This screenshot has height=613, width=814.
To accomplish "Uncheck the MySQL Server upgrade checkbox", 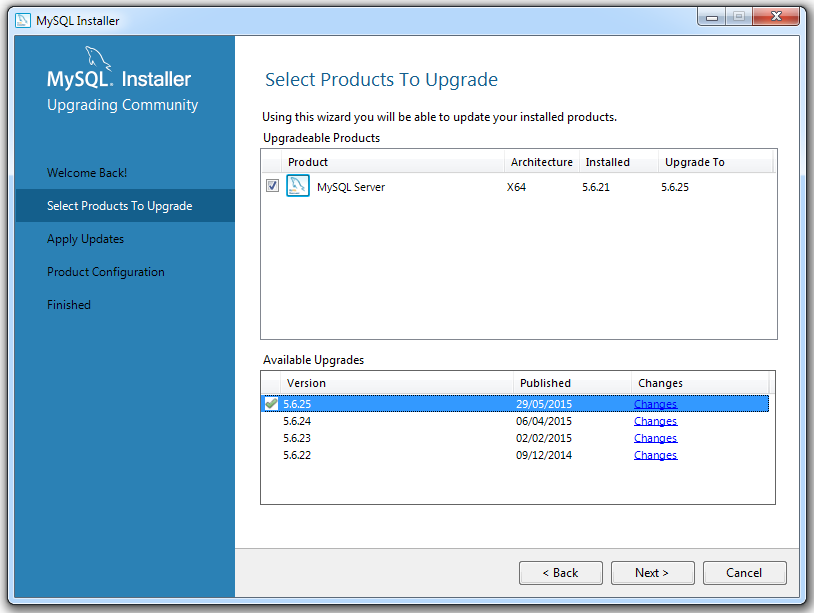I will point(272,186).
